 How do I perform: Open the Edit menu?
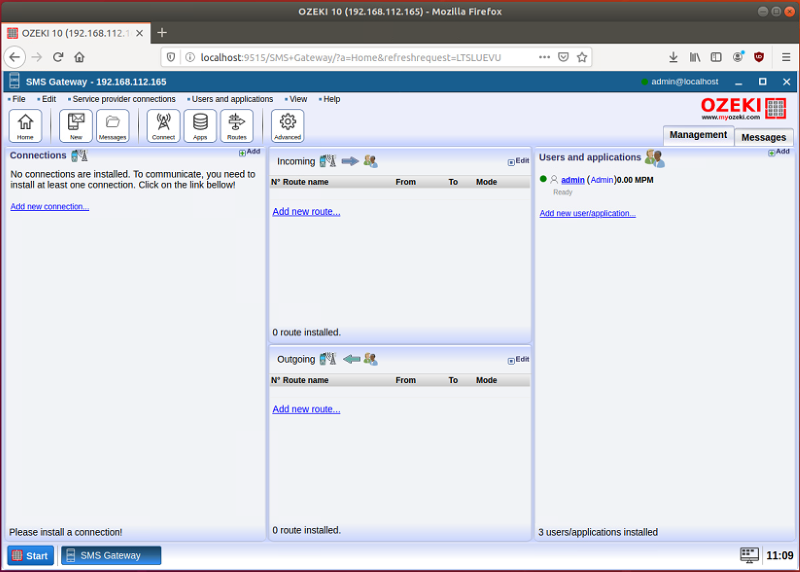coord(49,99)
